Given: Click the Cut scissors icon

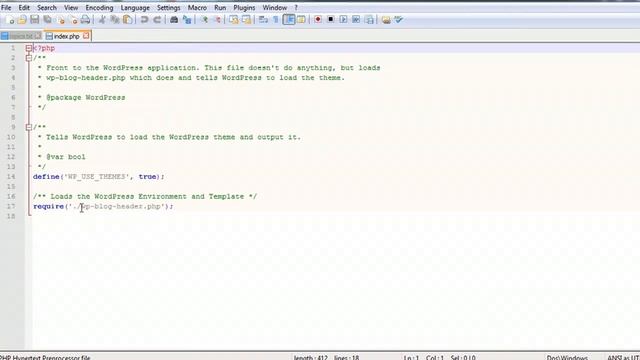Looking at the screenshot, I should click(102, 20).
